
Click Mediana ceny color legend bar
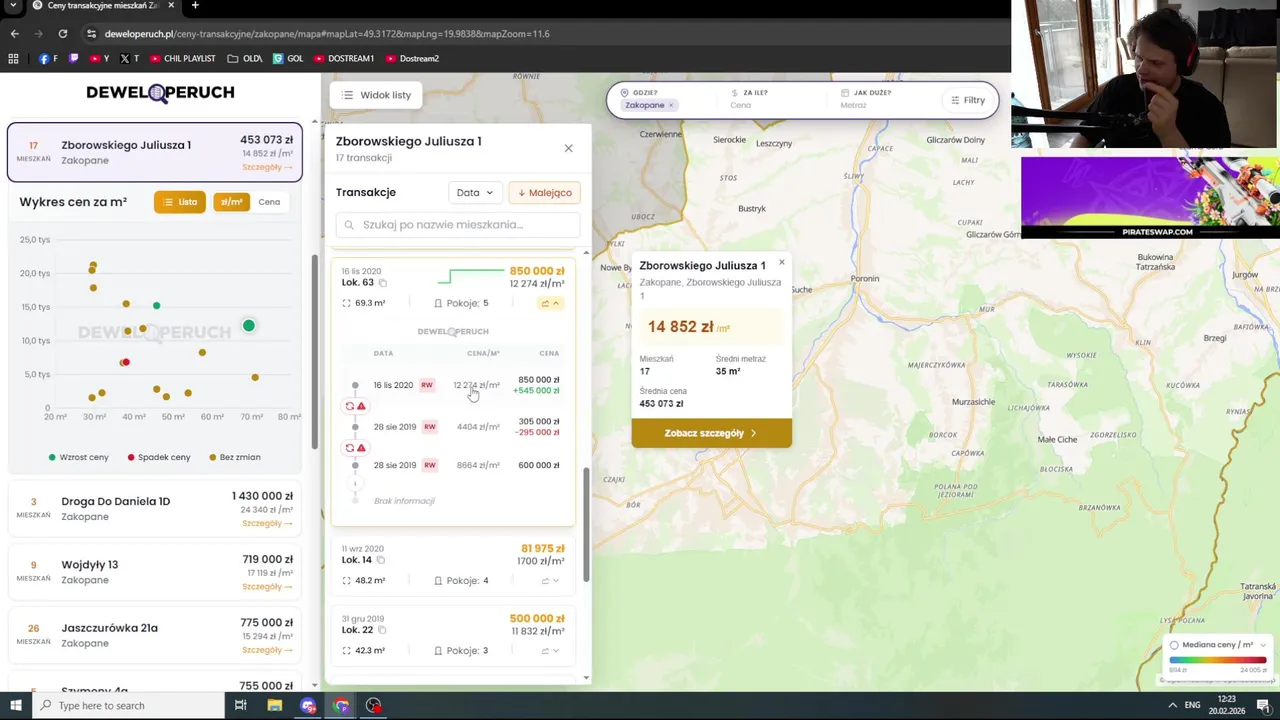pos(1217,660)
